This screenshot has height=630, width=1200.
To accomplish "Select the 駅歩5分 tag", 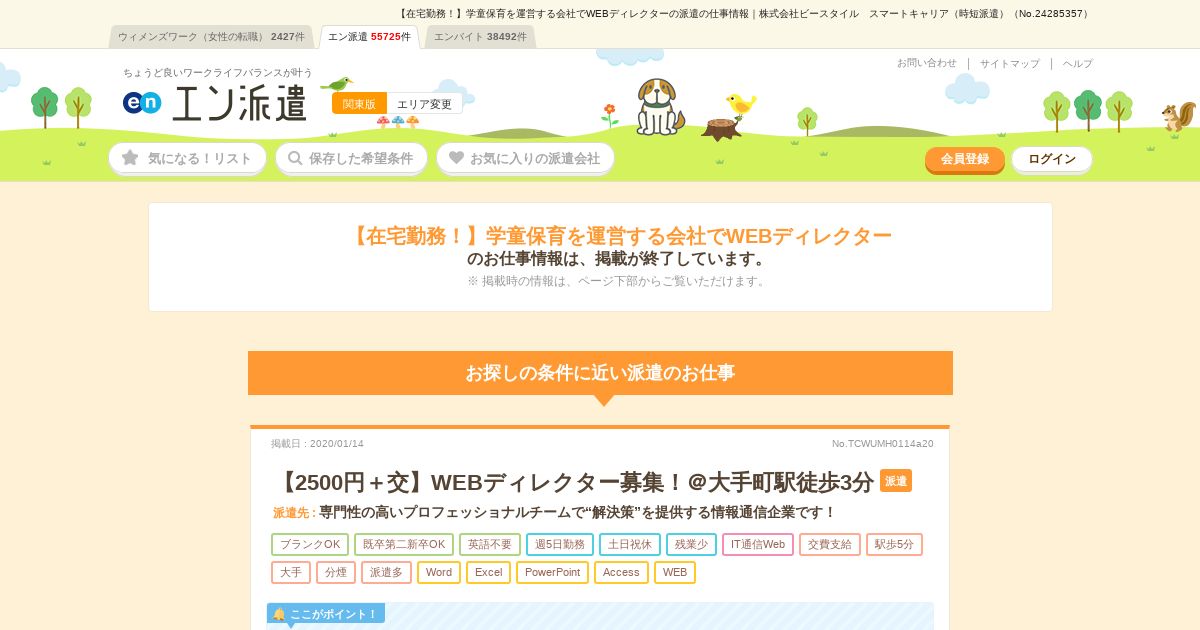I will [x=894, y=545].
